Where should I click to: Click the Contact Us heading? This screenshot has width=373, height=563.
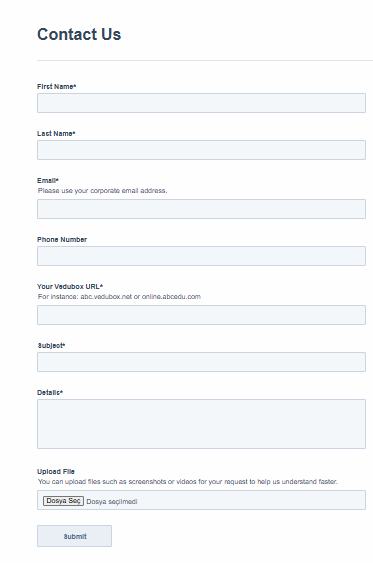coord(79,34)
